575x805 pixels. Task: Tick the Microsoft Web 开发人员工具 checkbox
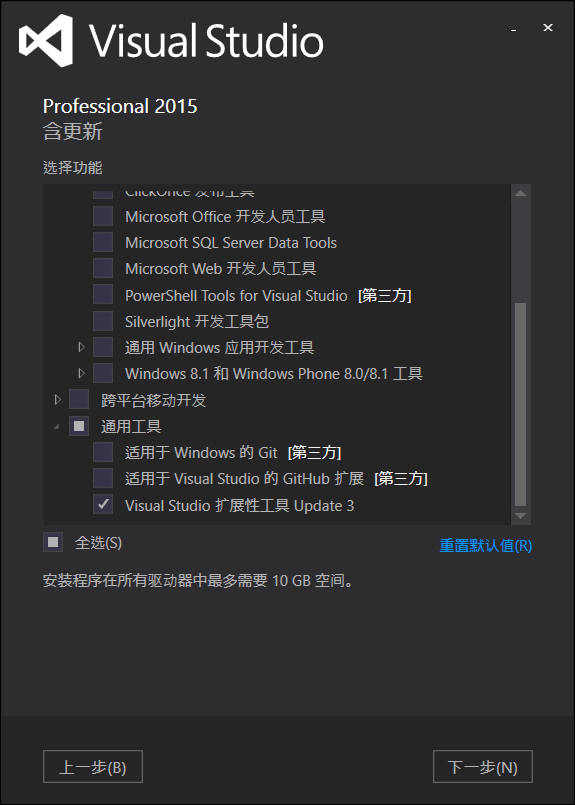pyautogui.click(x=103, y=269)
